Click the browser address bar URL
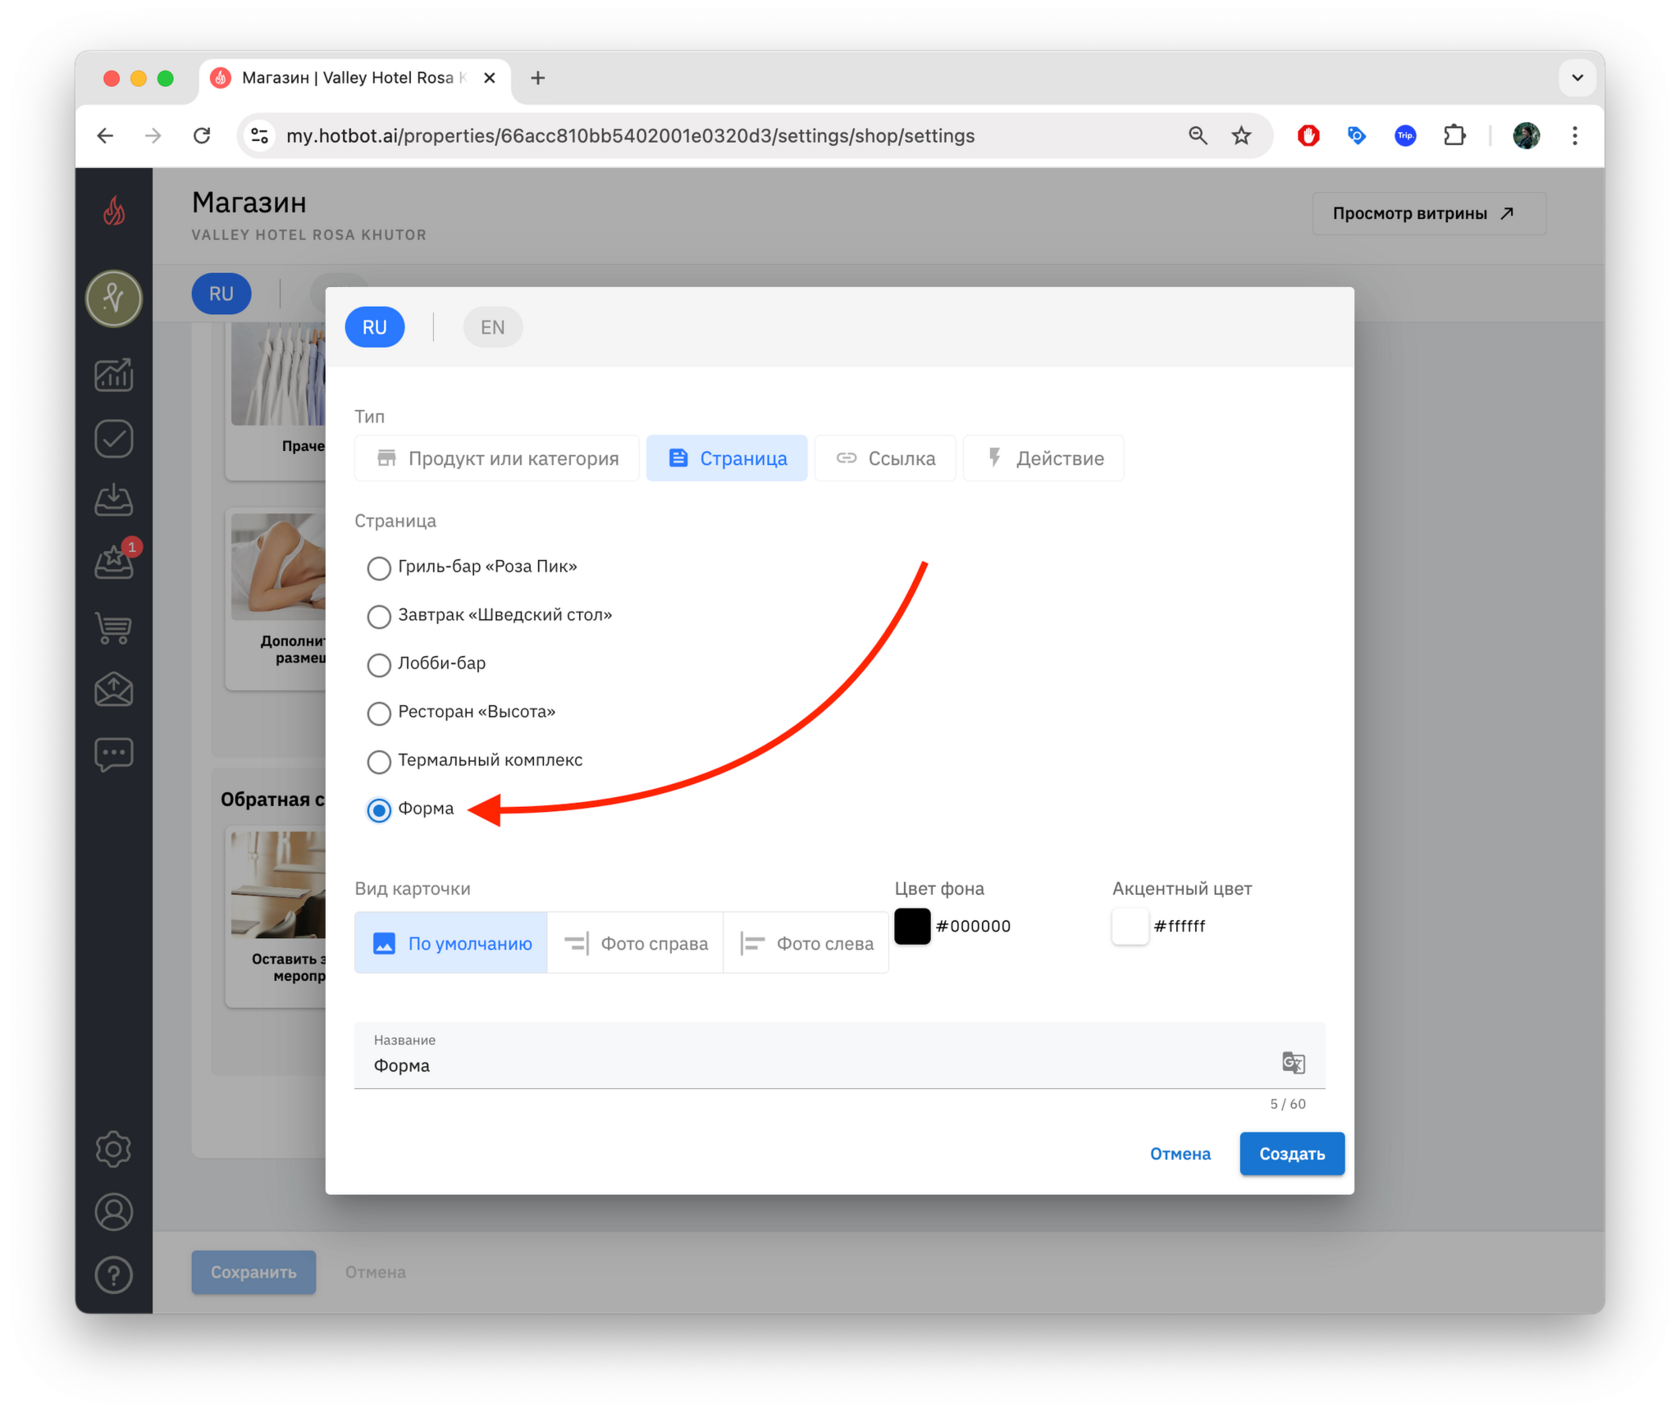This screenshot has height=1413, width=1680. point(630,136)
